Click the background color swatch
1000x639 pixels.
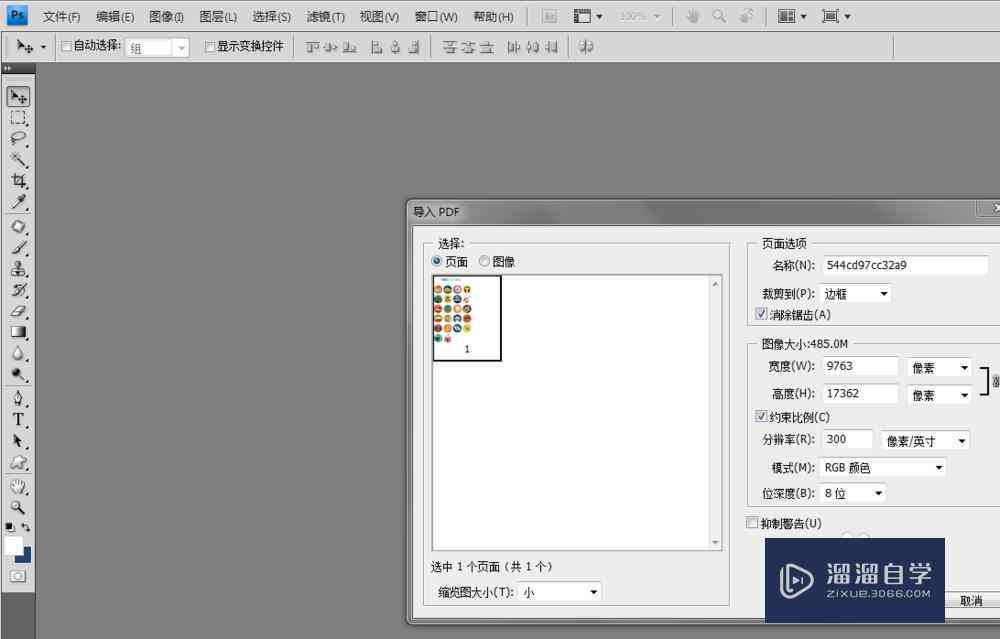[x=25, y=557]
